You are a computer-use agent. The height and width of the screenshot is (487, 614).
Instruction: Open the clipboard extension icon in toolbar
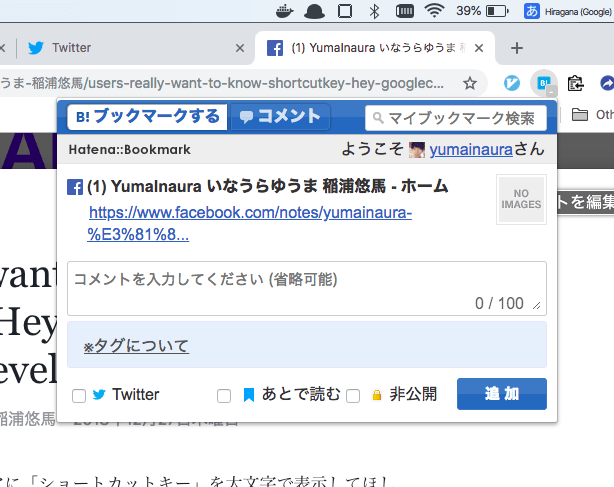coord(575,83)
